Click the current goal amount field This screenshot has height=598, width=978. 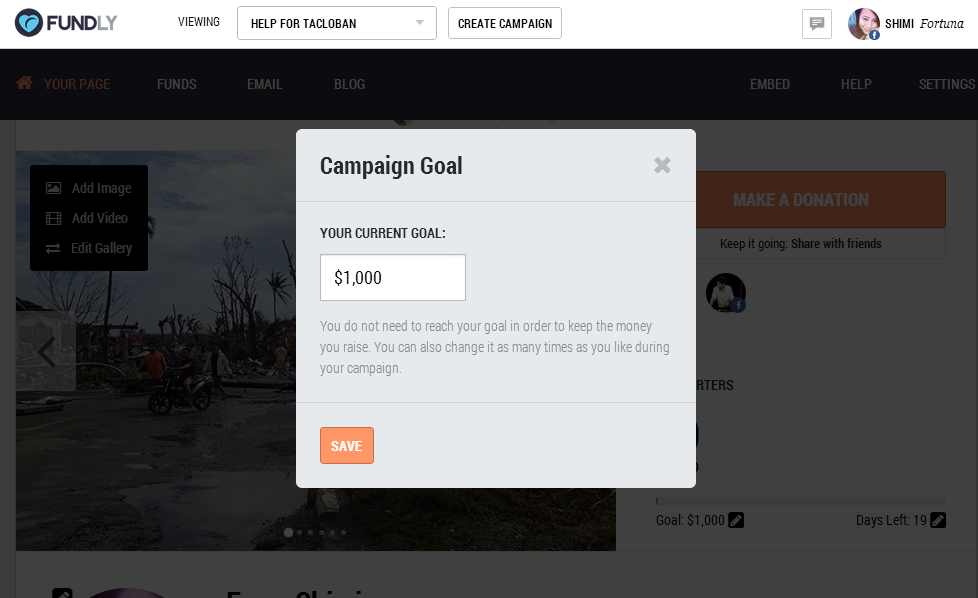point(393,277)
